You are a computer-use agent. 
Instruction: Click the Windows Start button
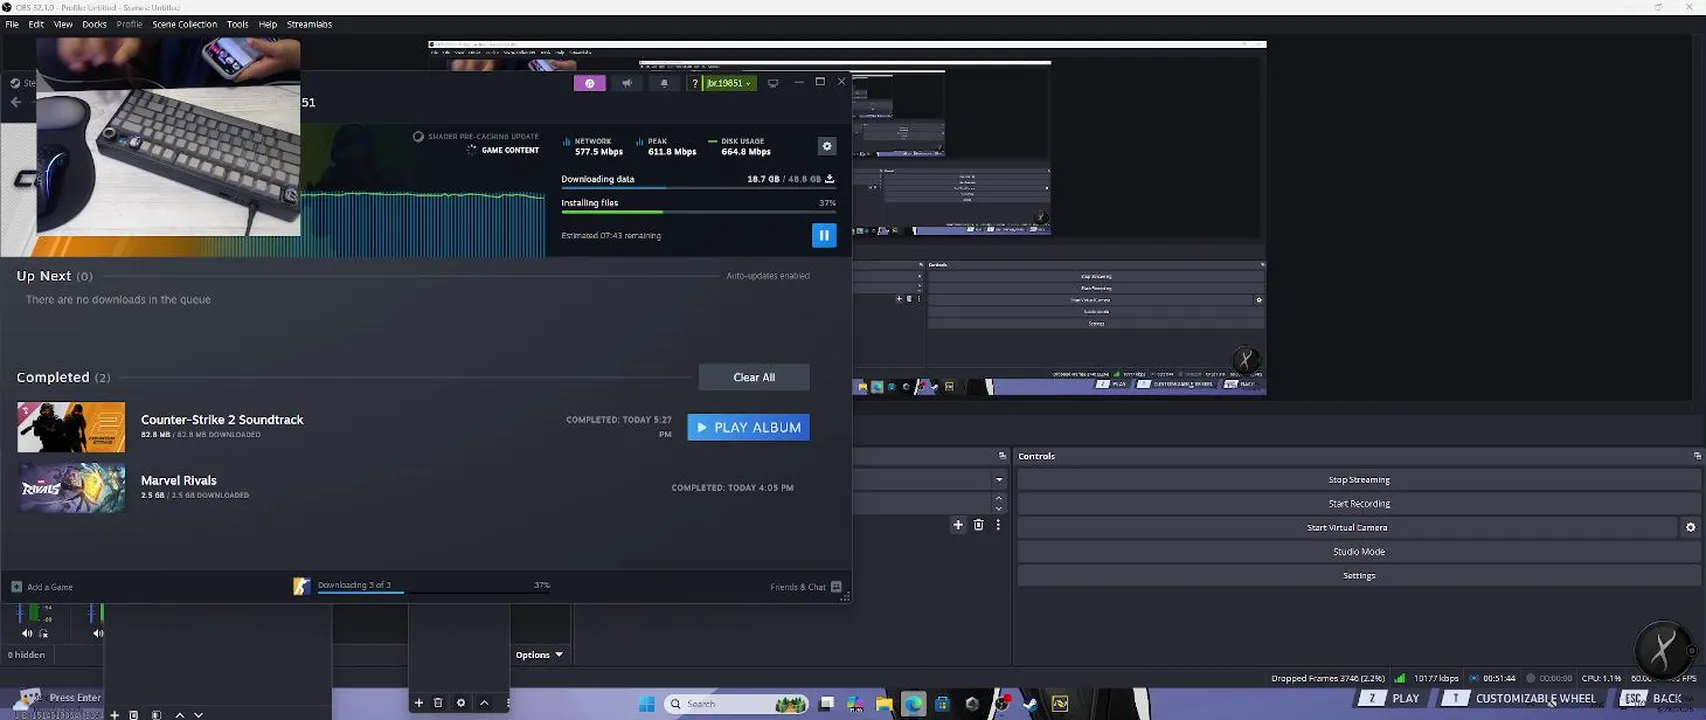point(646,704)
